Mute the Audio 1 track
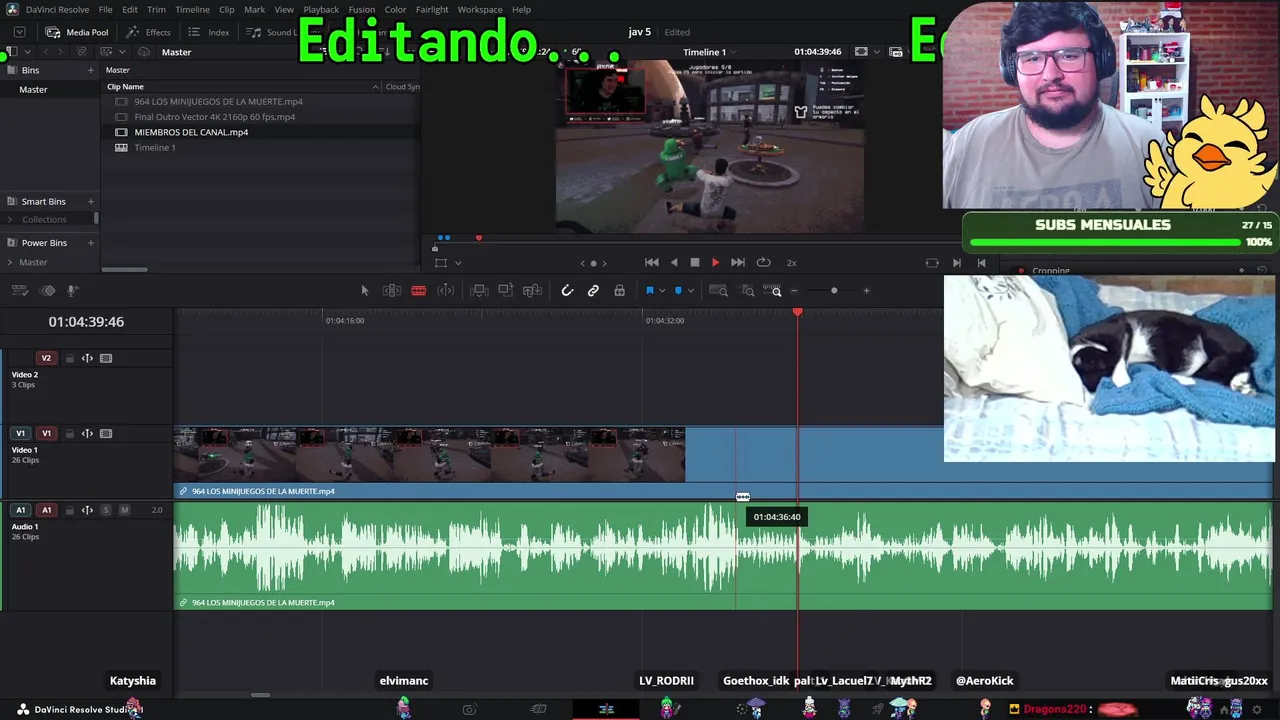This screenshot has height=720, width=1280. 124,510
